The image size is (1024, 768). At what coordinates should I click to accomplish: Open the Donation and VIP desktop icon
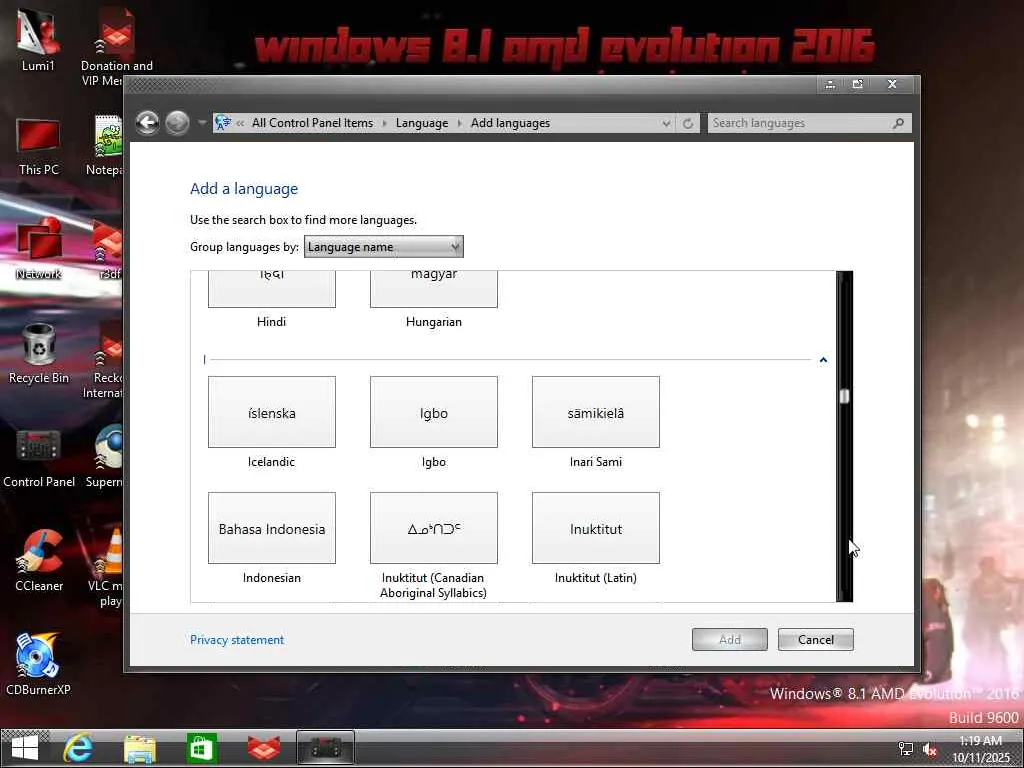(116, 47)
